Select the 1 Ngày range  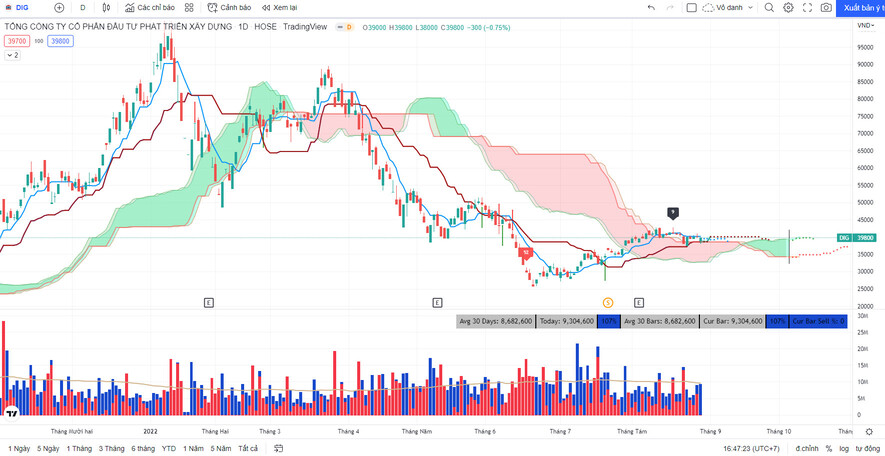[x=19, y=449]
